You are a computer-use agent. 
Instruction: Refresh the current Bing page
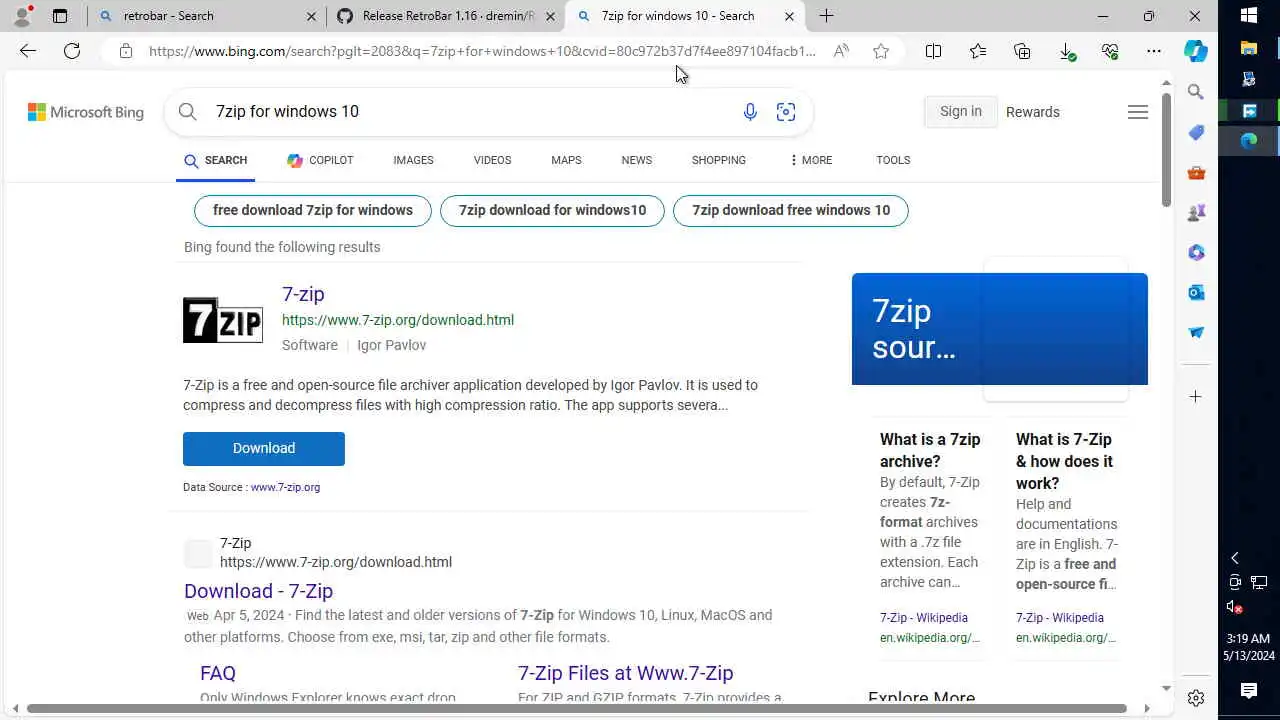coord(72,51)
